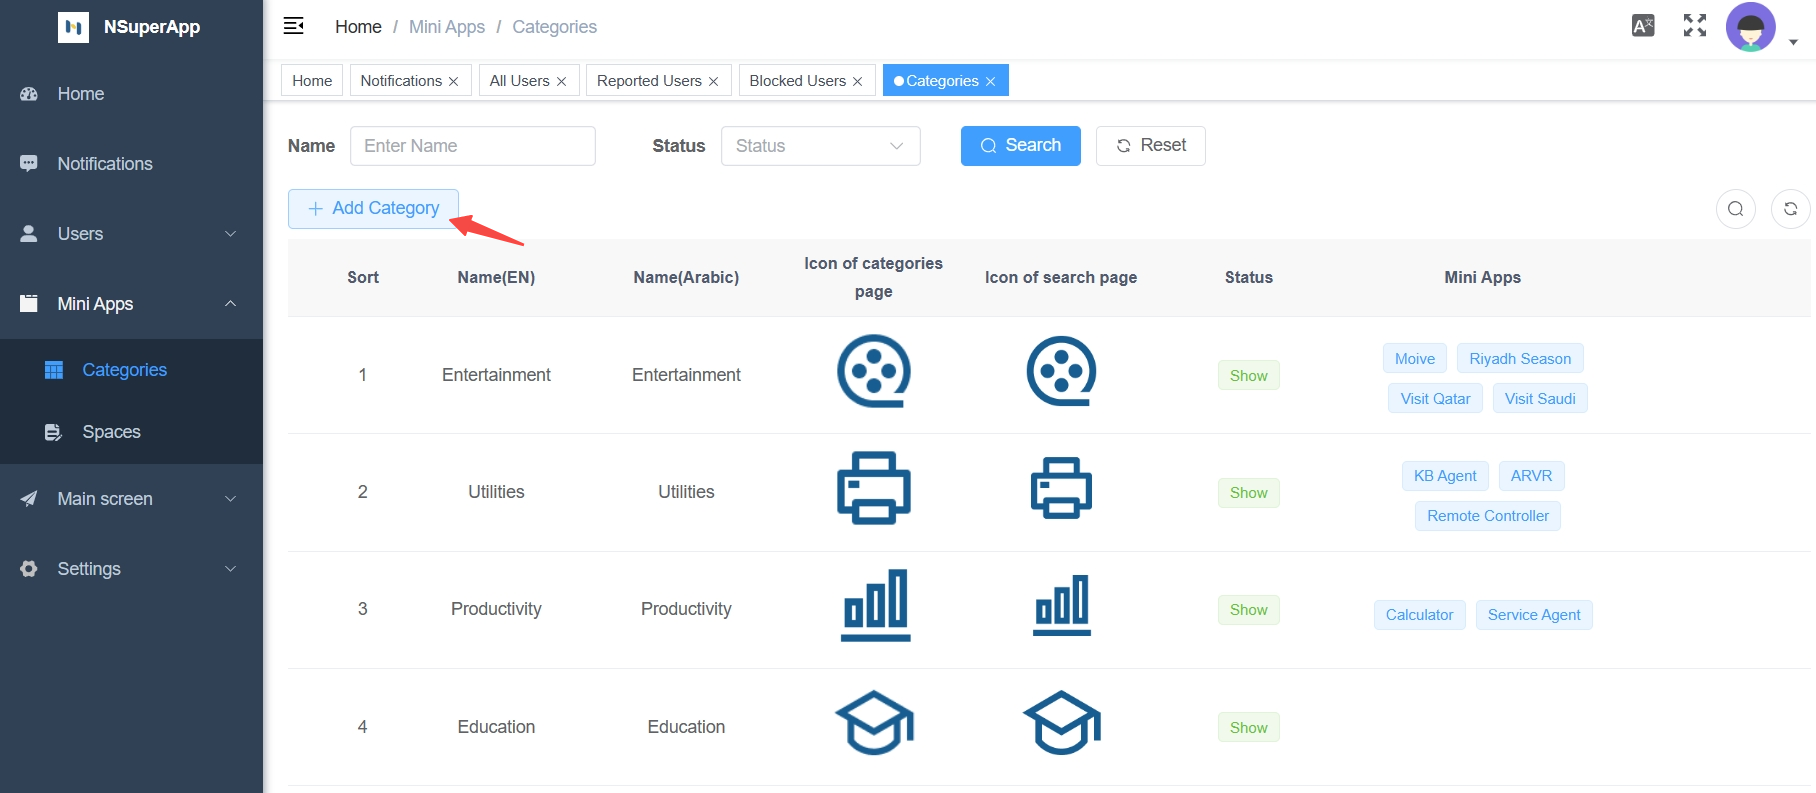Toggle fullscreen mode icon
Viewport: 1816px width, 793px height.
pyautogui.click(x=1694, y=26)
